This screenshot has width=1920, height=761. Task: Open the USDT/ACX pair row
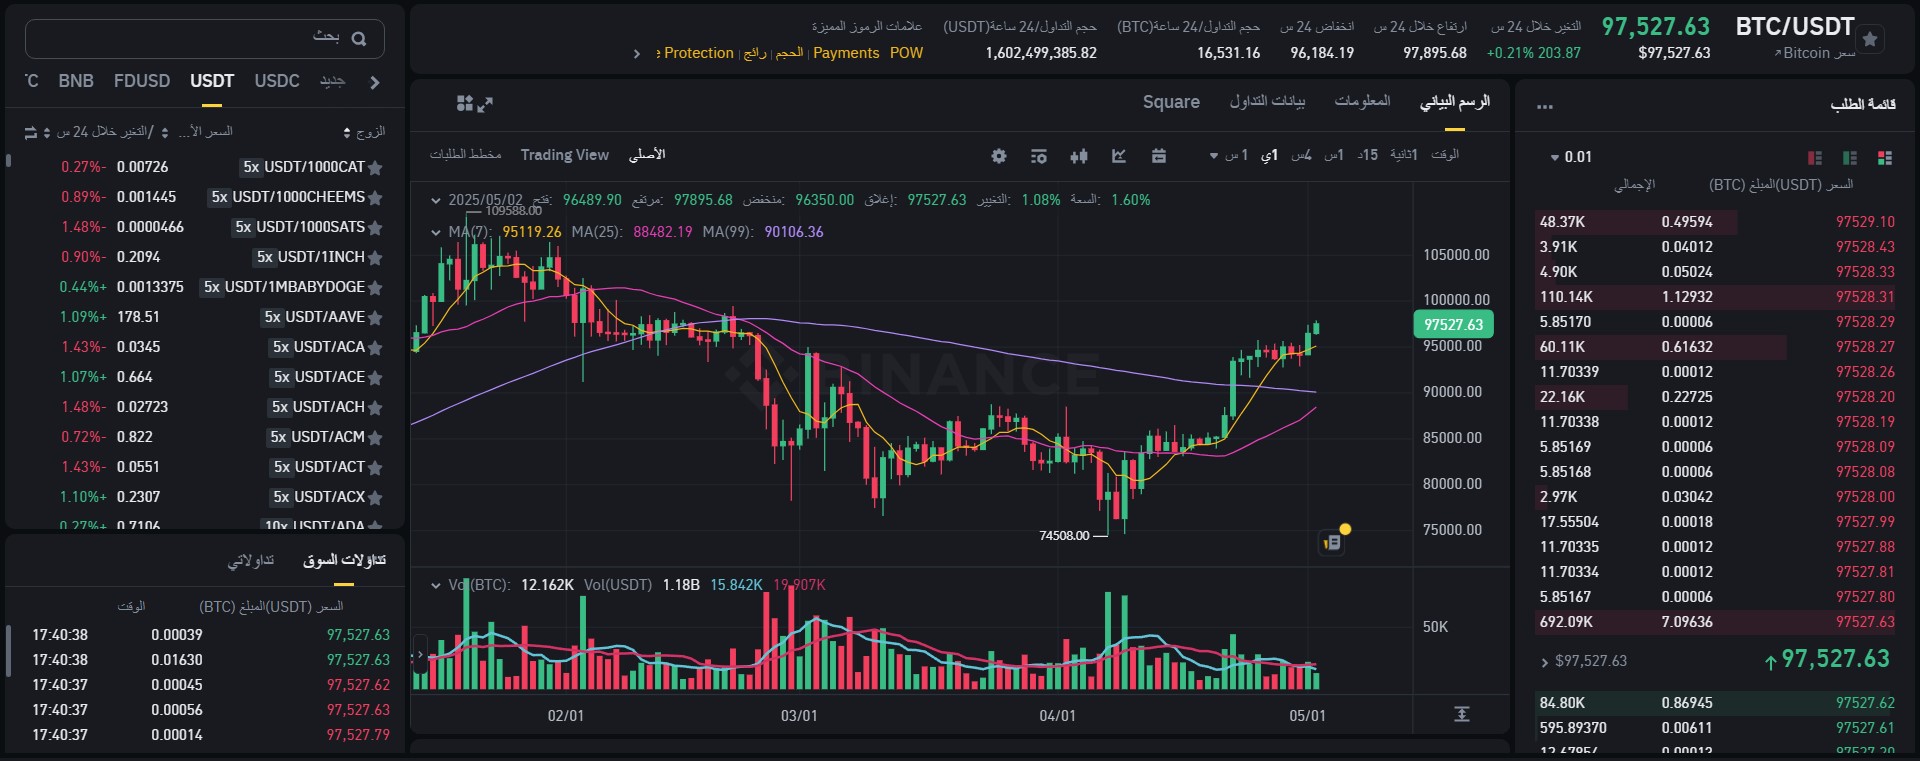click(x=205, y=498)
